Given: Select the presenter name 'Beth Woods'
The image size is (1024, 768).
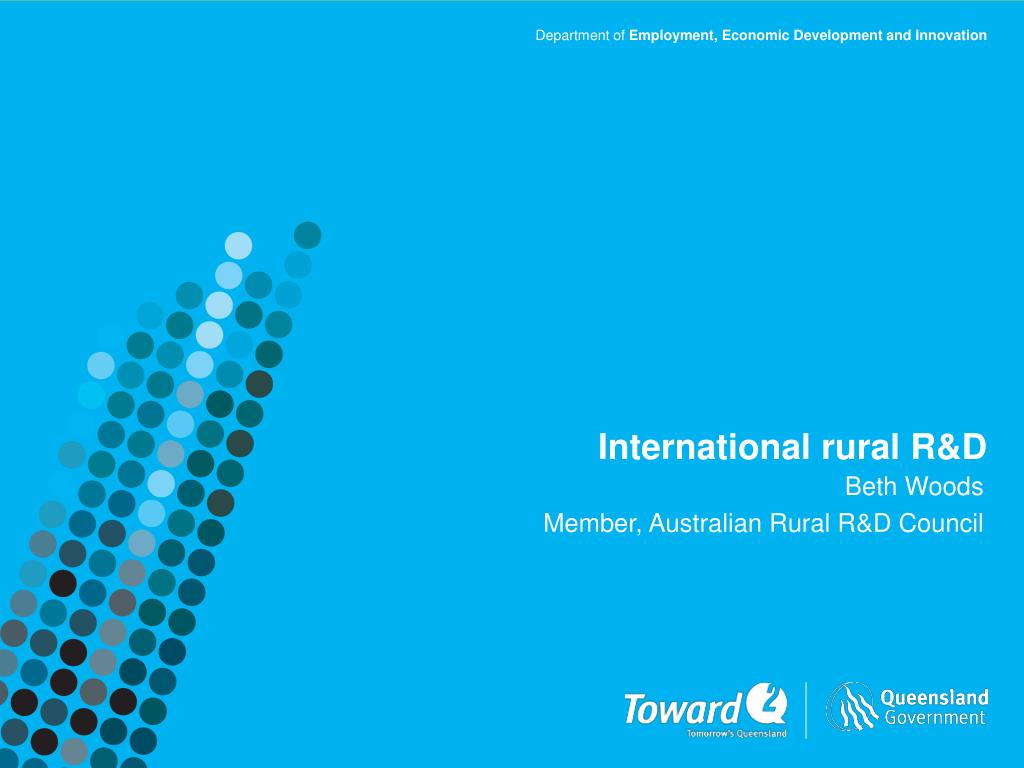Looking at the screenshot, I should click(914, 487).
